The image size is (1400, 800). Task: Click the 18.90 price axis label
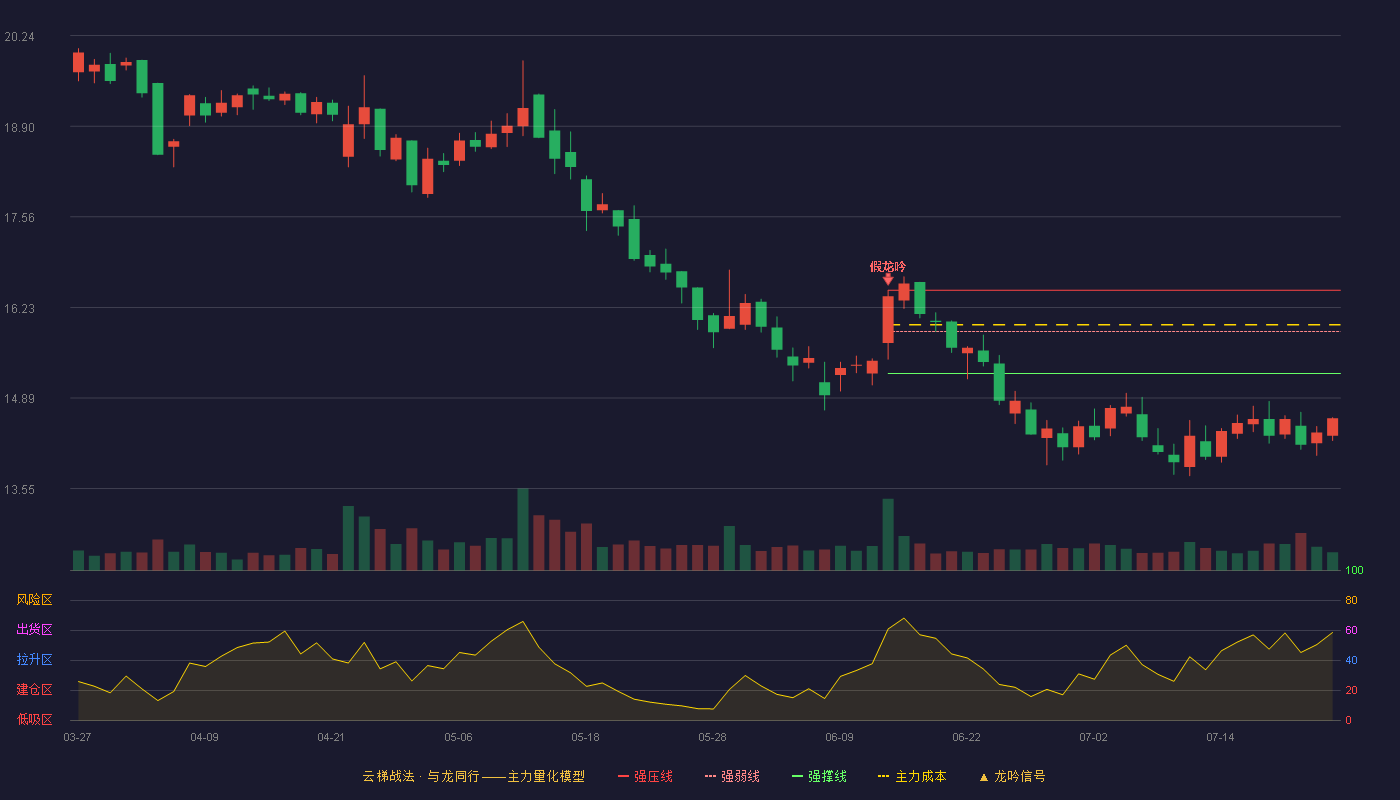point(19,128)
